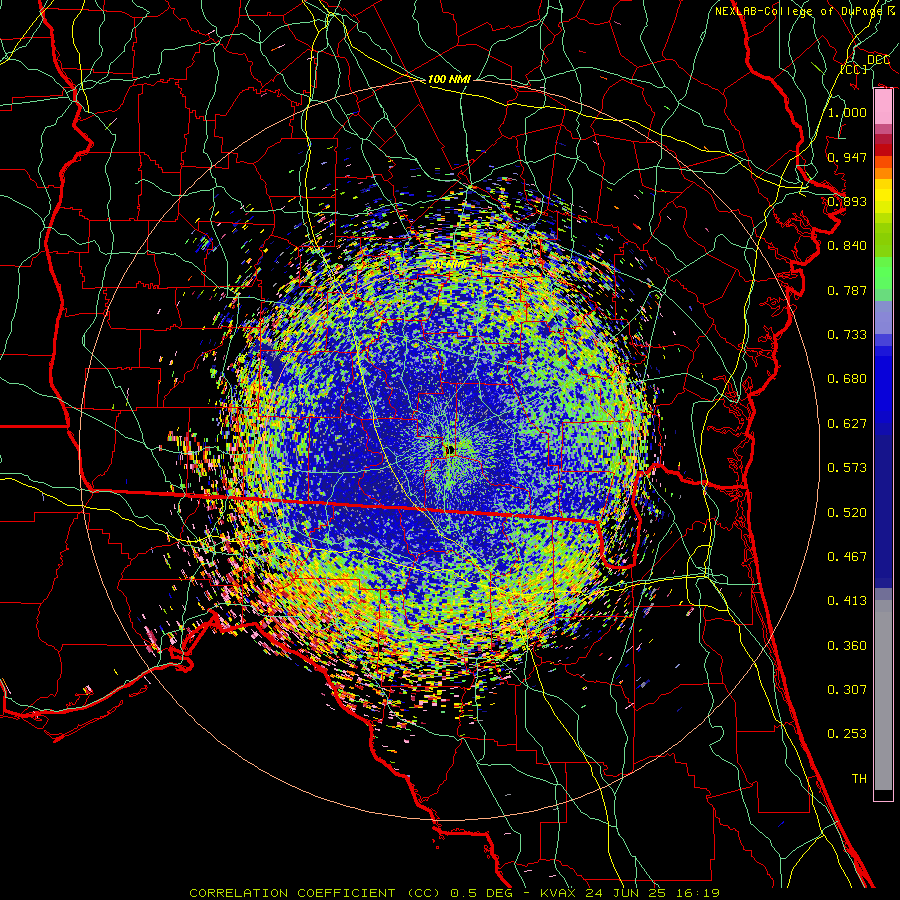The height and width of the screenshot is (900, 900).
Task: Pick the orange swatch on the color scale
Action: (883, 173)
